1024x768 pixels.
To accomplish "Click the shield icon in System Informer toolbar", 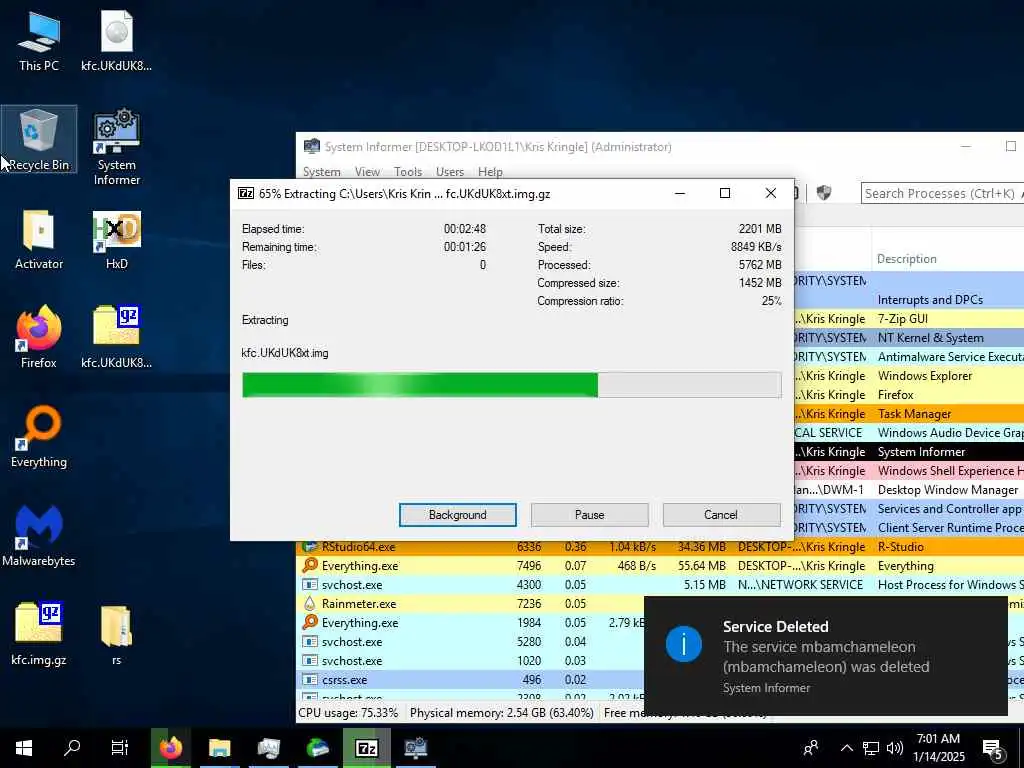I will click(824, 193).
